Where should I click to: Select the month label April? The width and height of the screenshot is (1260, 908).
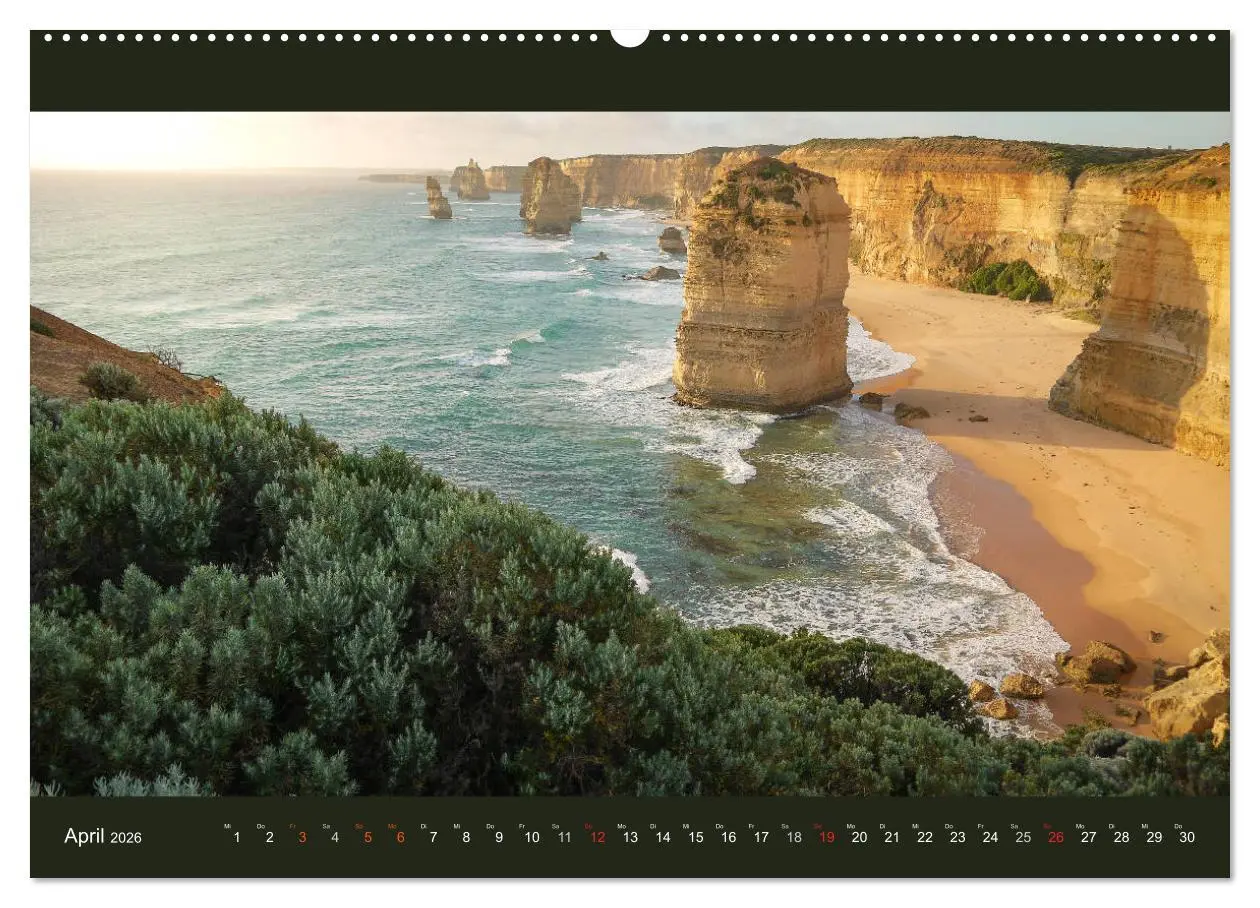[x=88, y=837]
